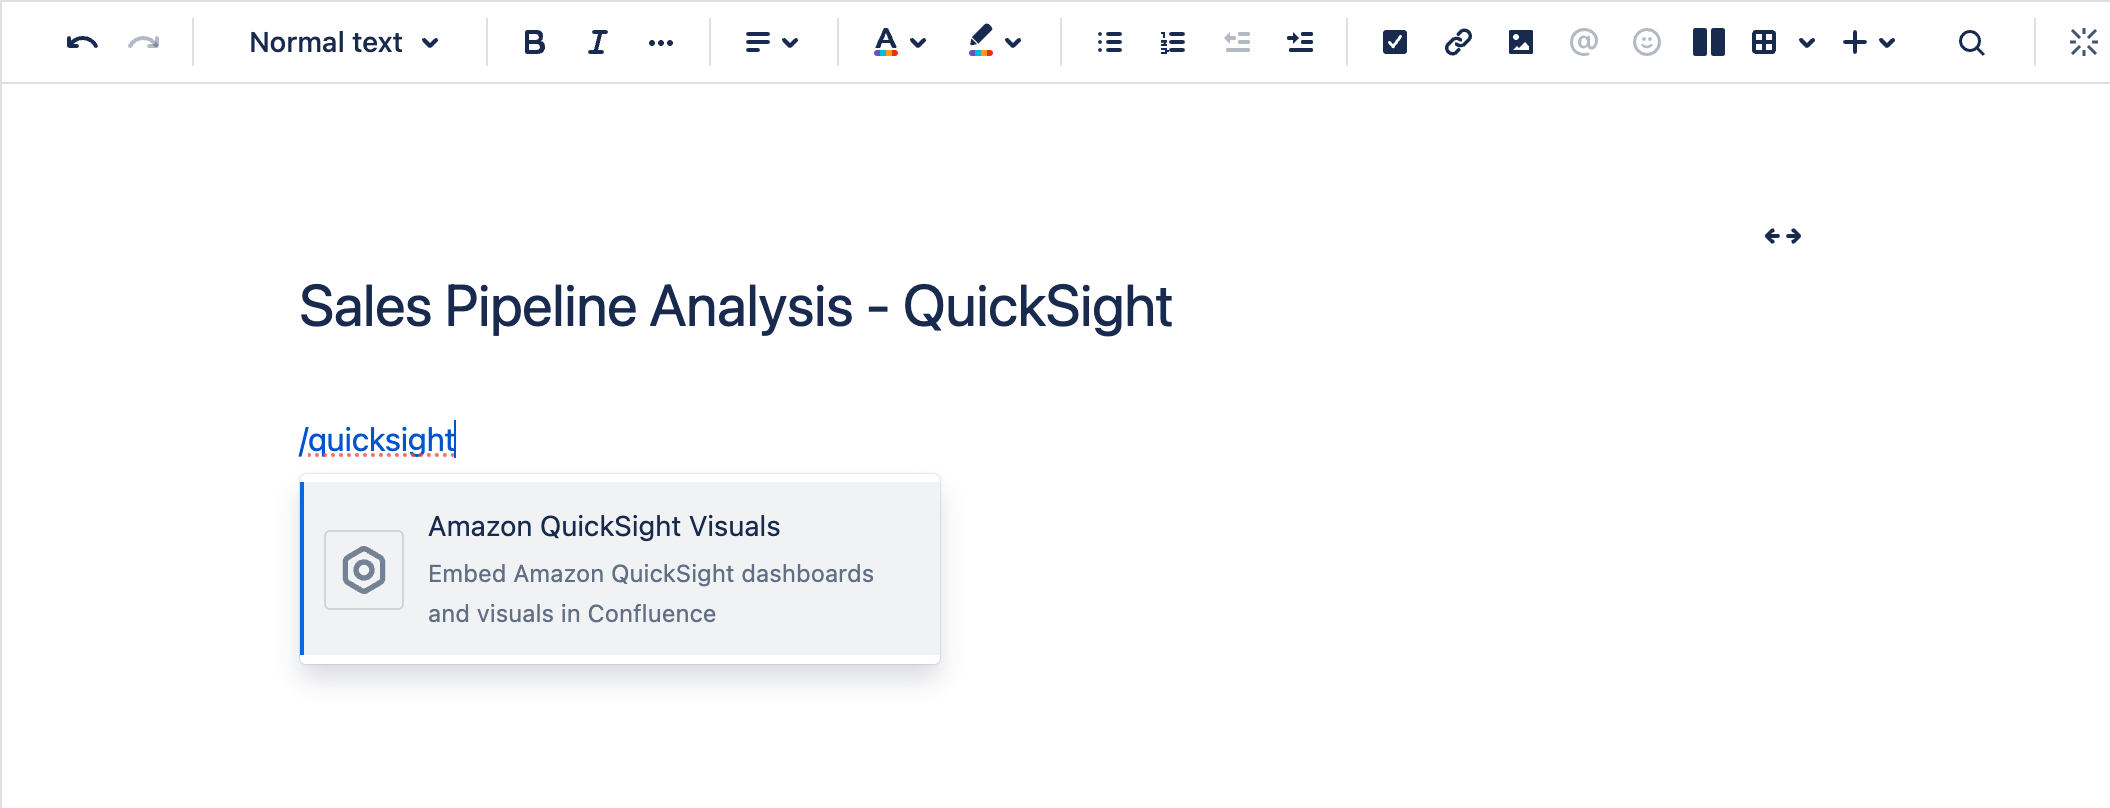Add an action item checkbox

pyautogui.click(x=1395, y=42)
